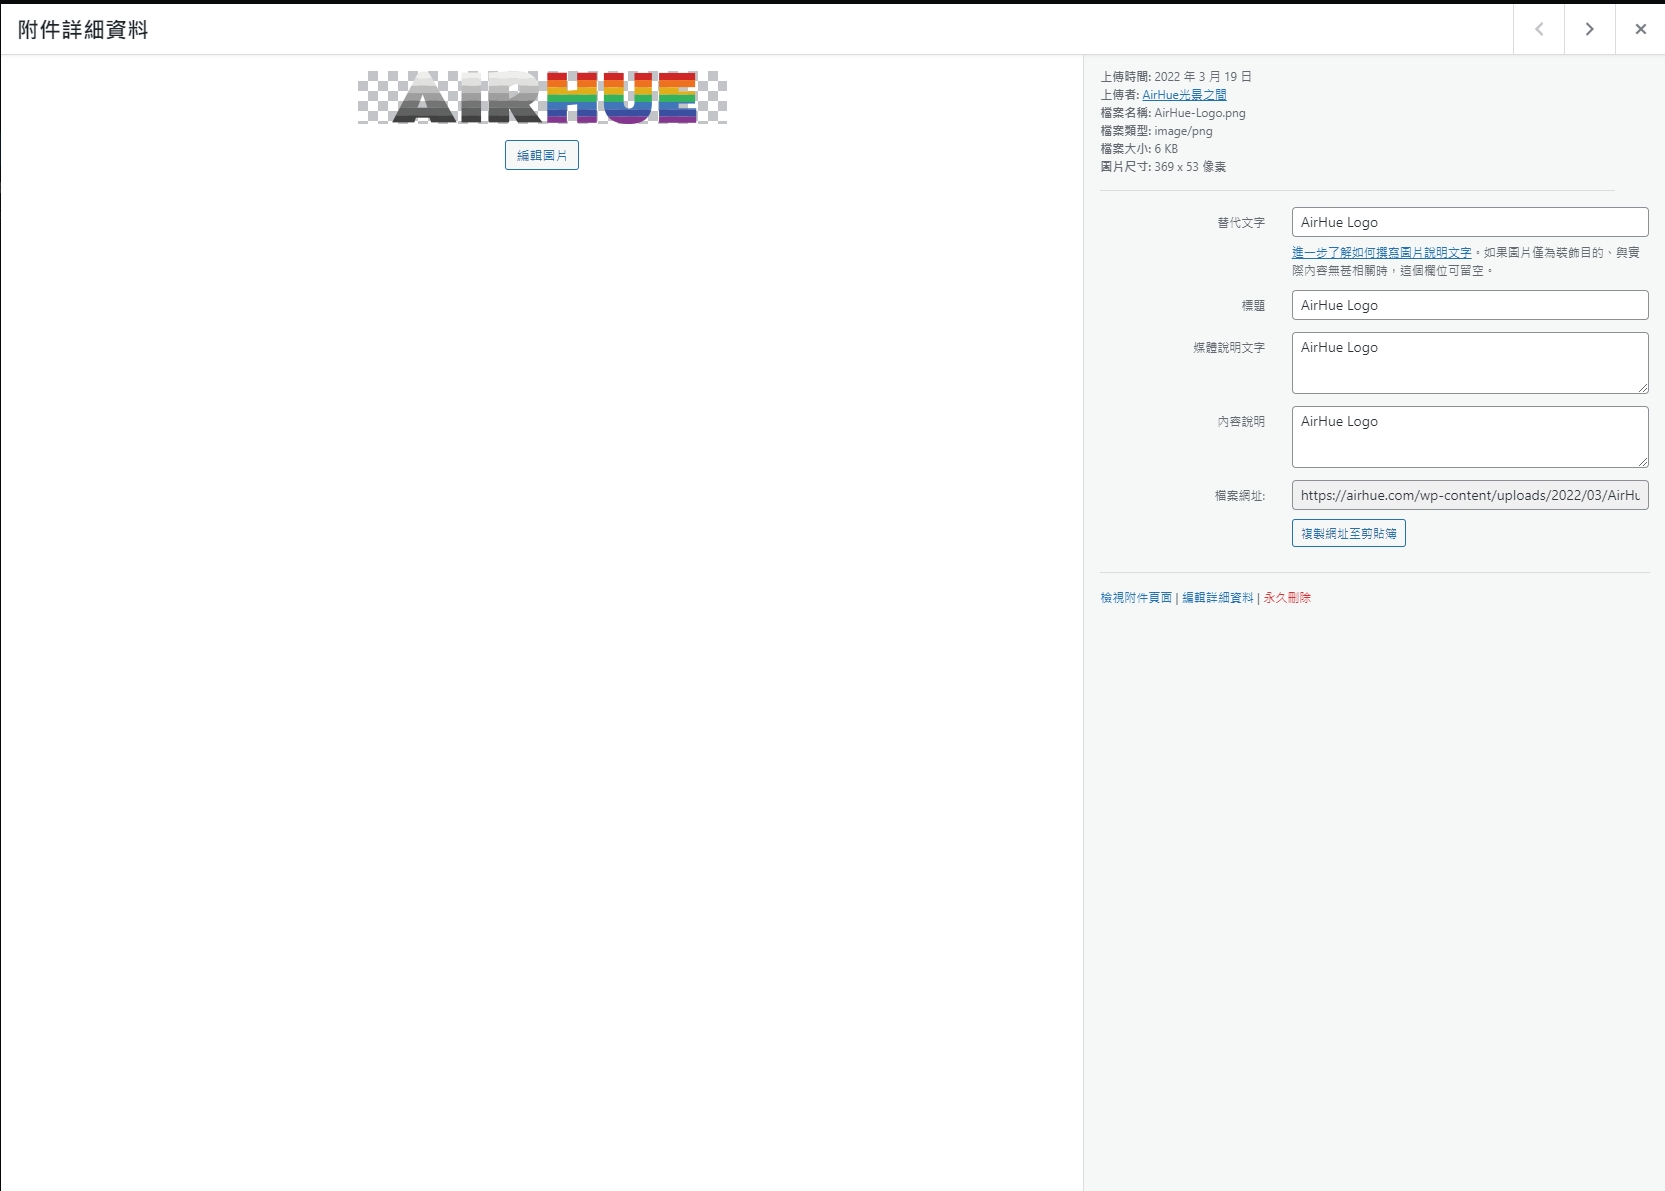Go to the previous attachment arrow
1665x1191 pixels.
coord(1539,29)
